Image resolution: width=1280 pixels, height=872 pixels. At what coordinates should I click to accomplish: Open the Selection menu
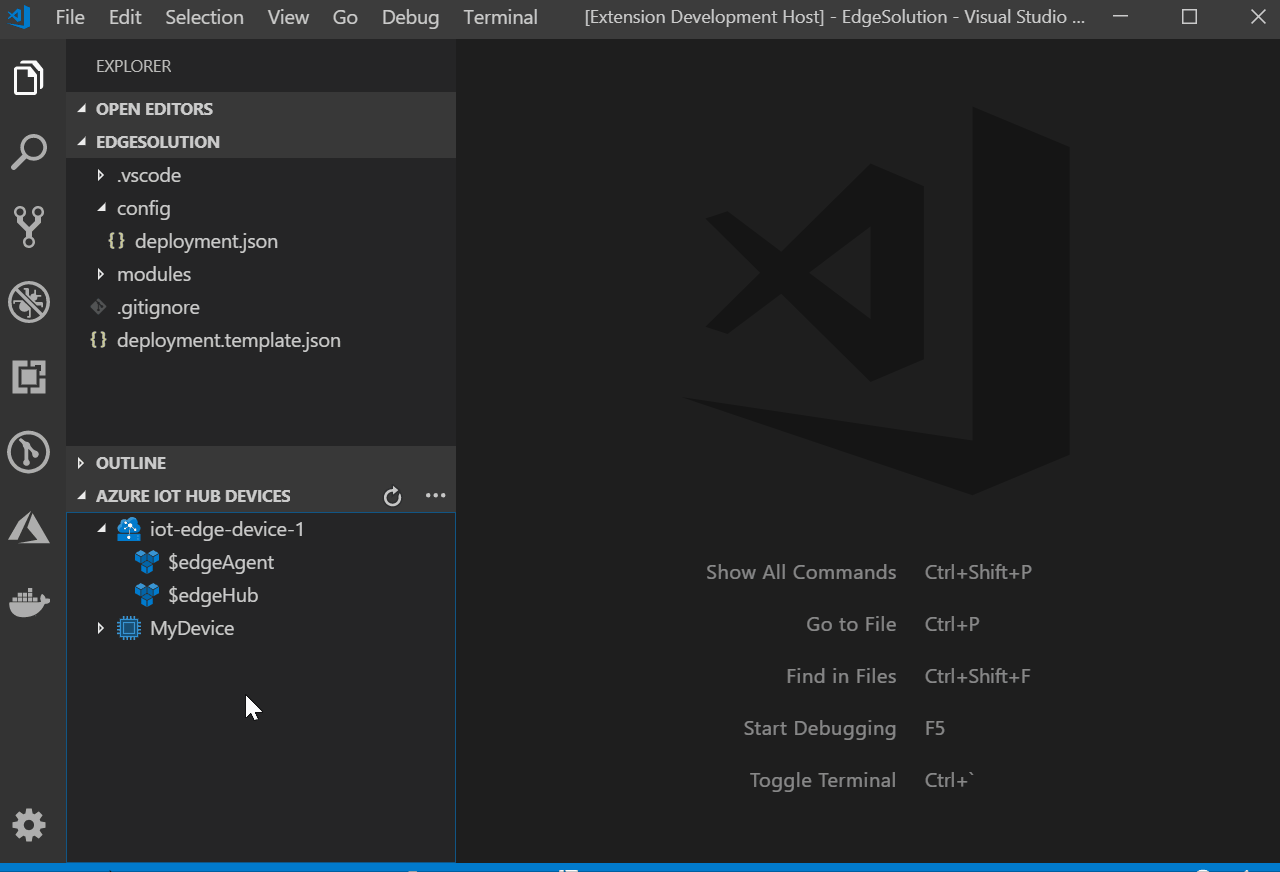click(x=204, y=17)
